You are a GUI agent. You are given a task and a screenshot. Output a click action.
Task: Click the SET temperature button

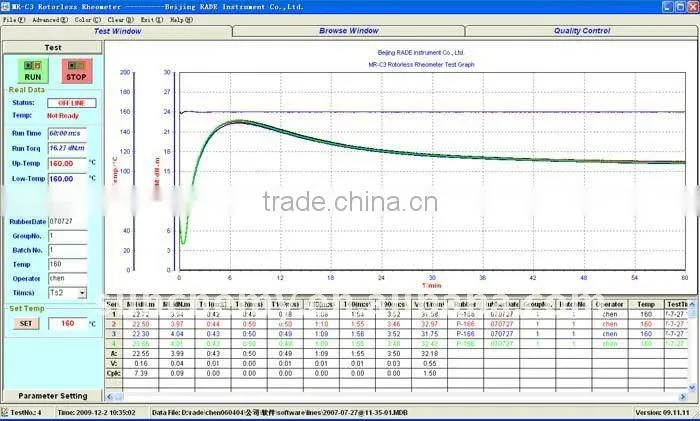pos(26,323)
